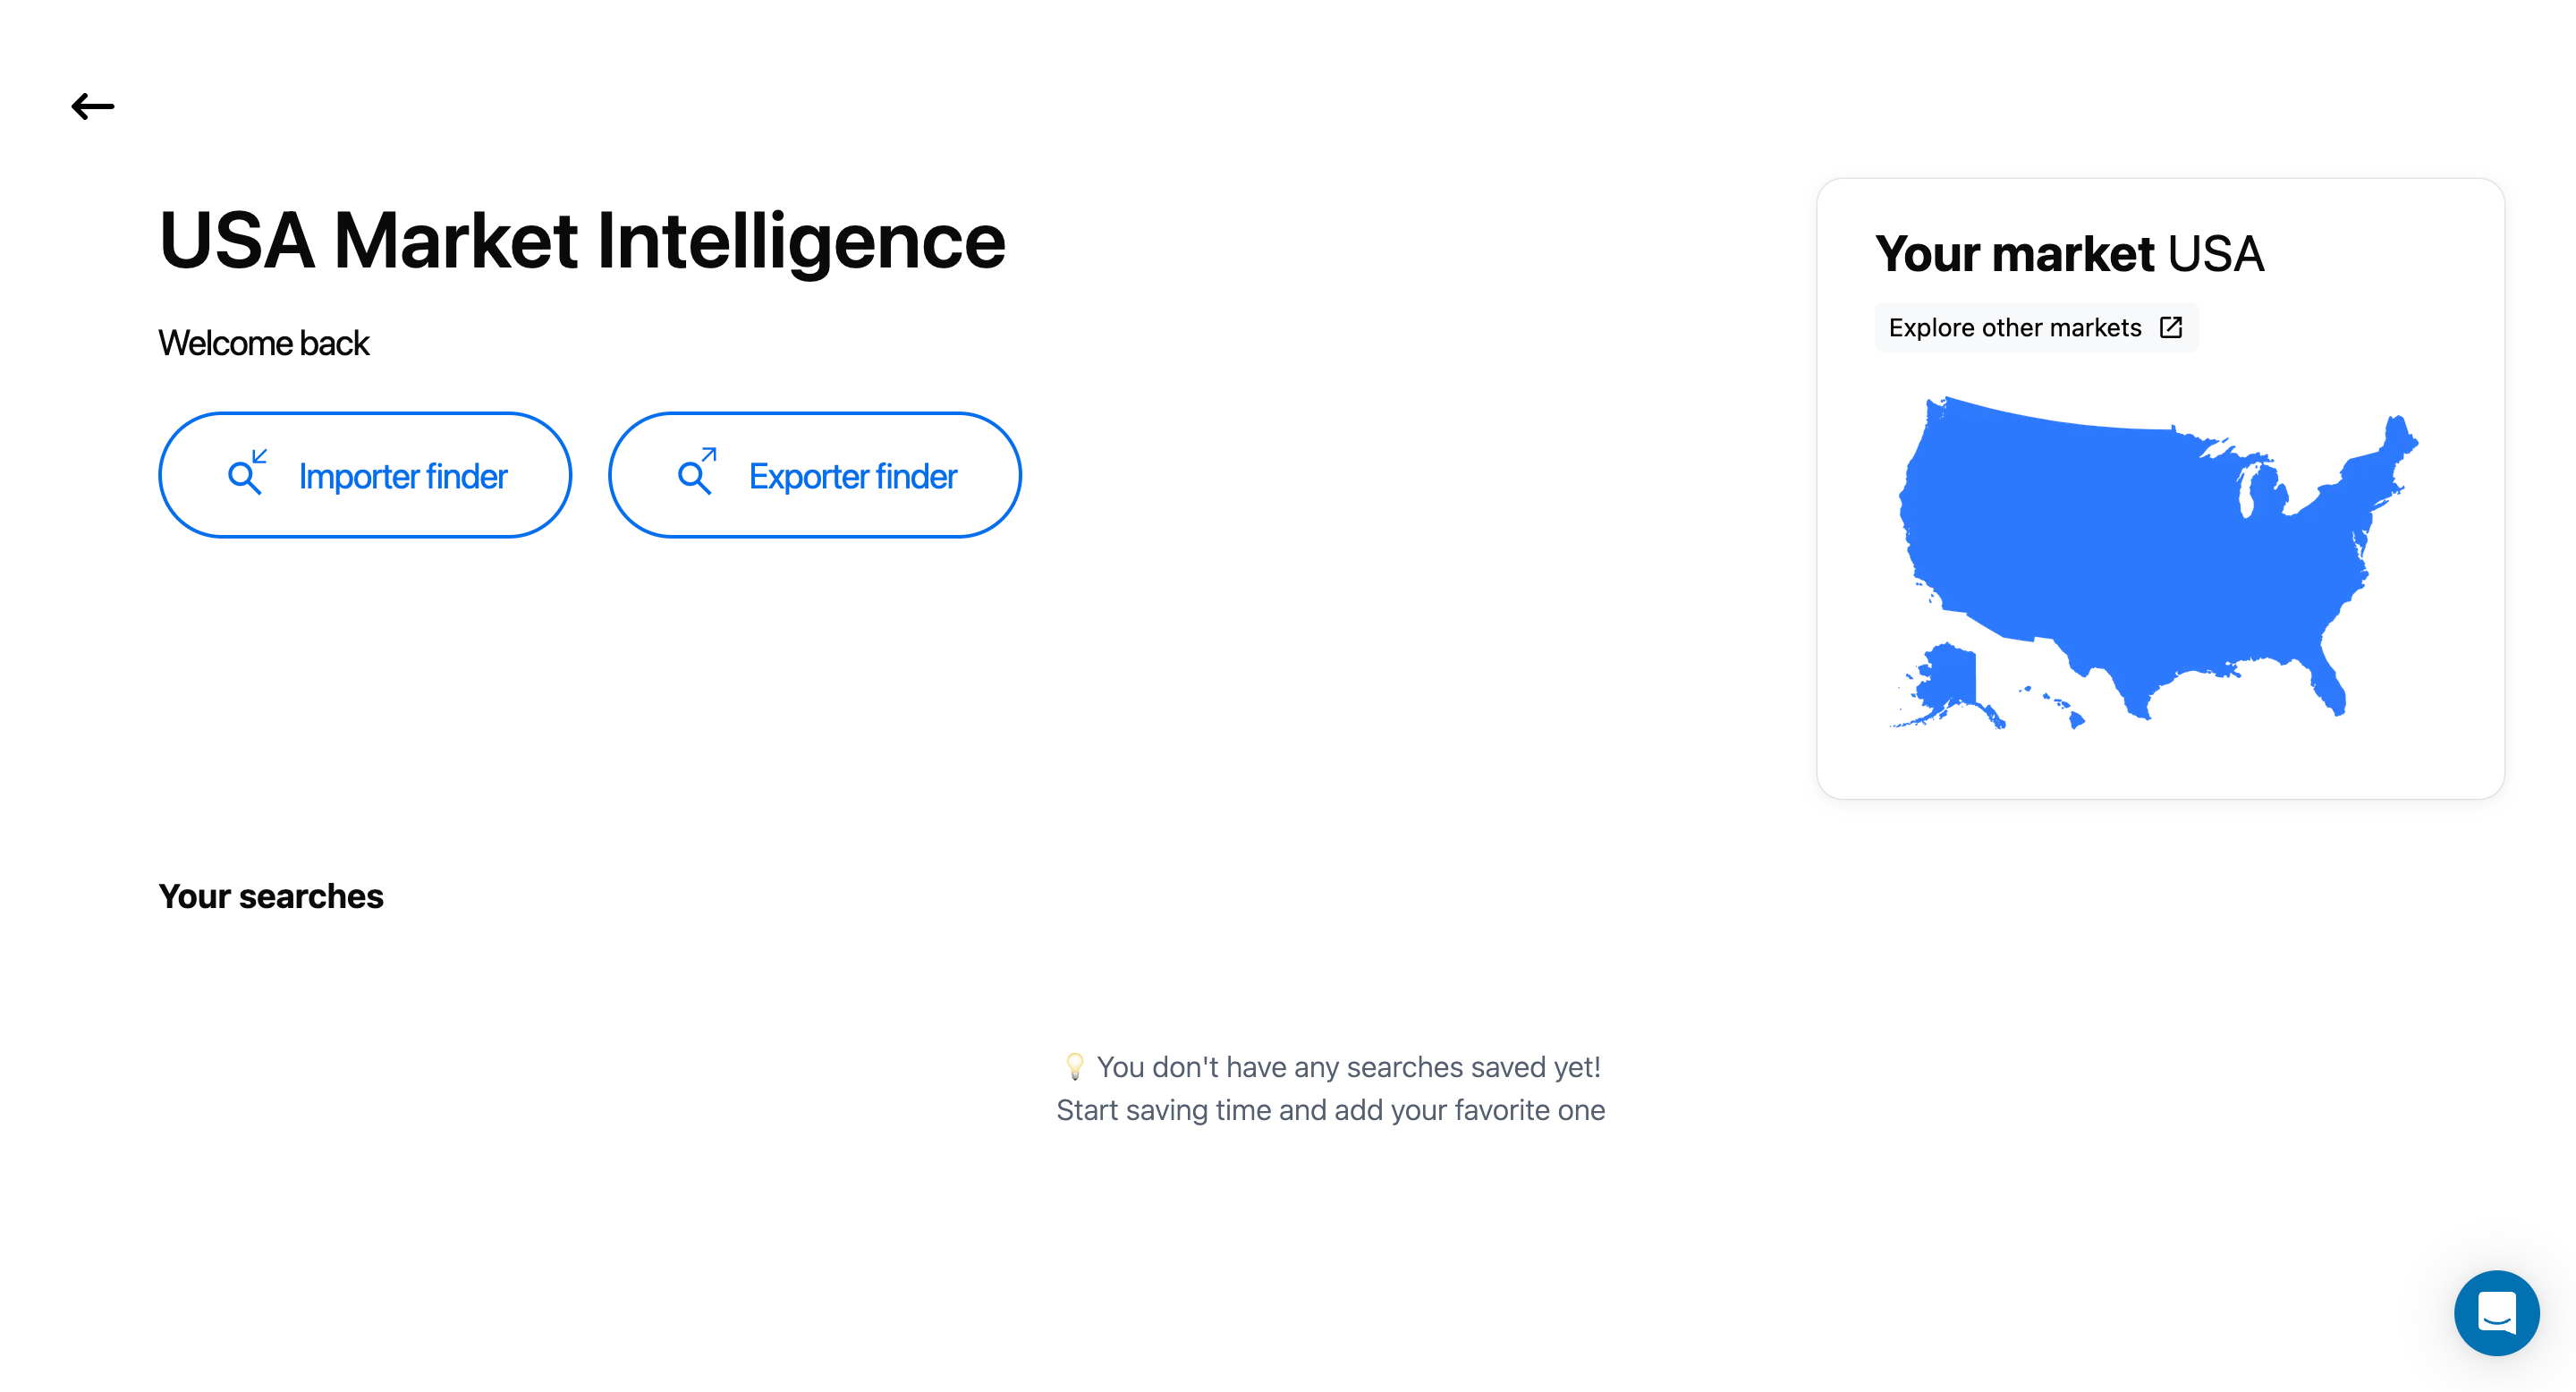Click the no searches saved message
Screen dimensions: 2576x1392
[1349, 1067]
